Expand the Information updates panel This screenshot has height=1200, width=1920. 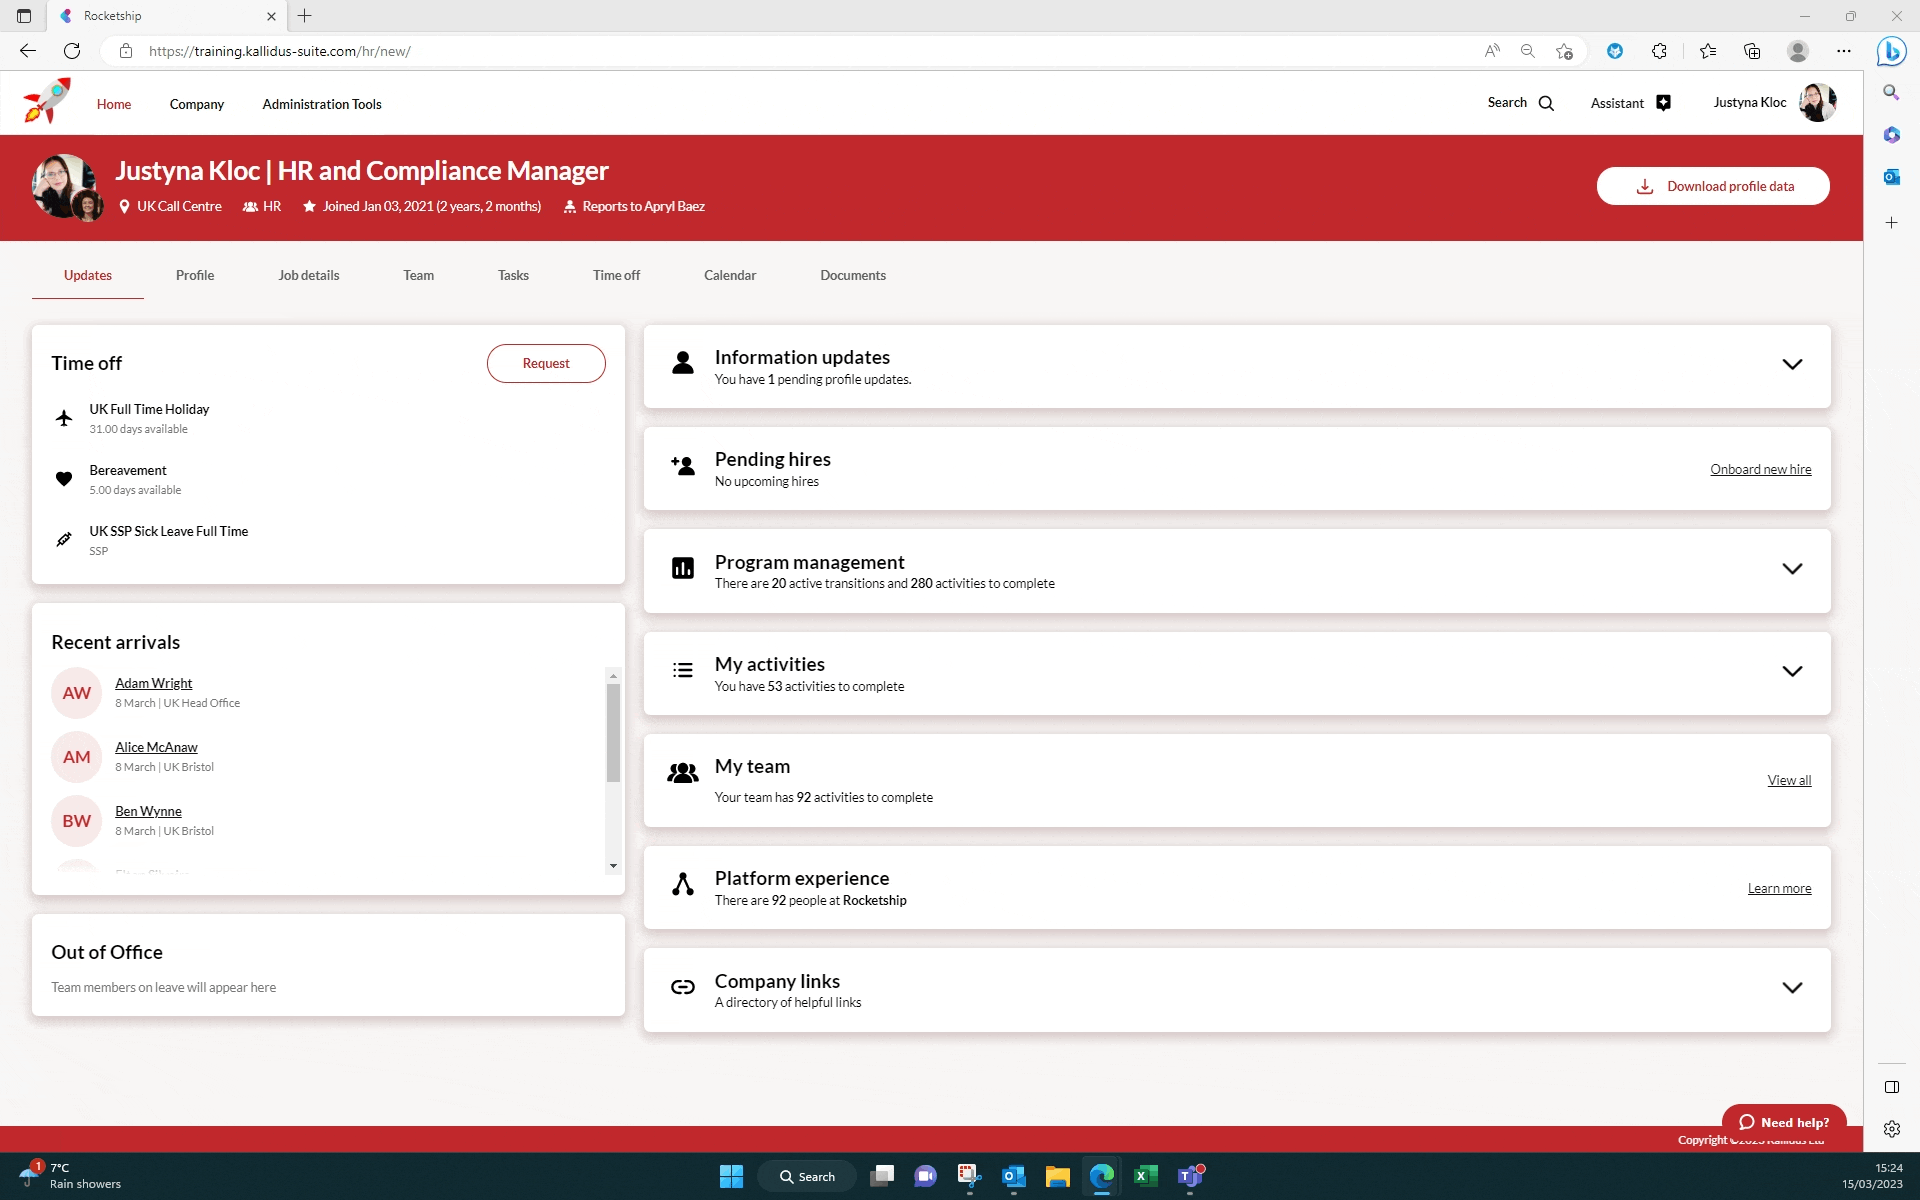(1792, 365)
